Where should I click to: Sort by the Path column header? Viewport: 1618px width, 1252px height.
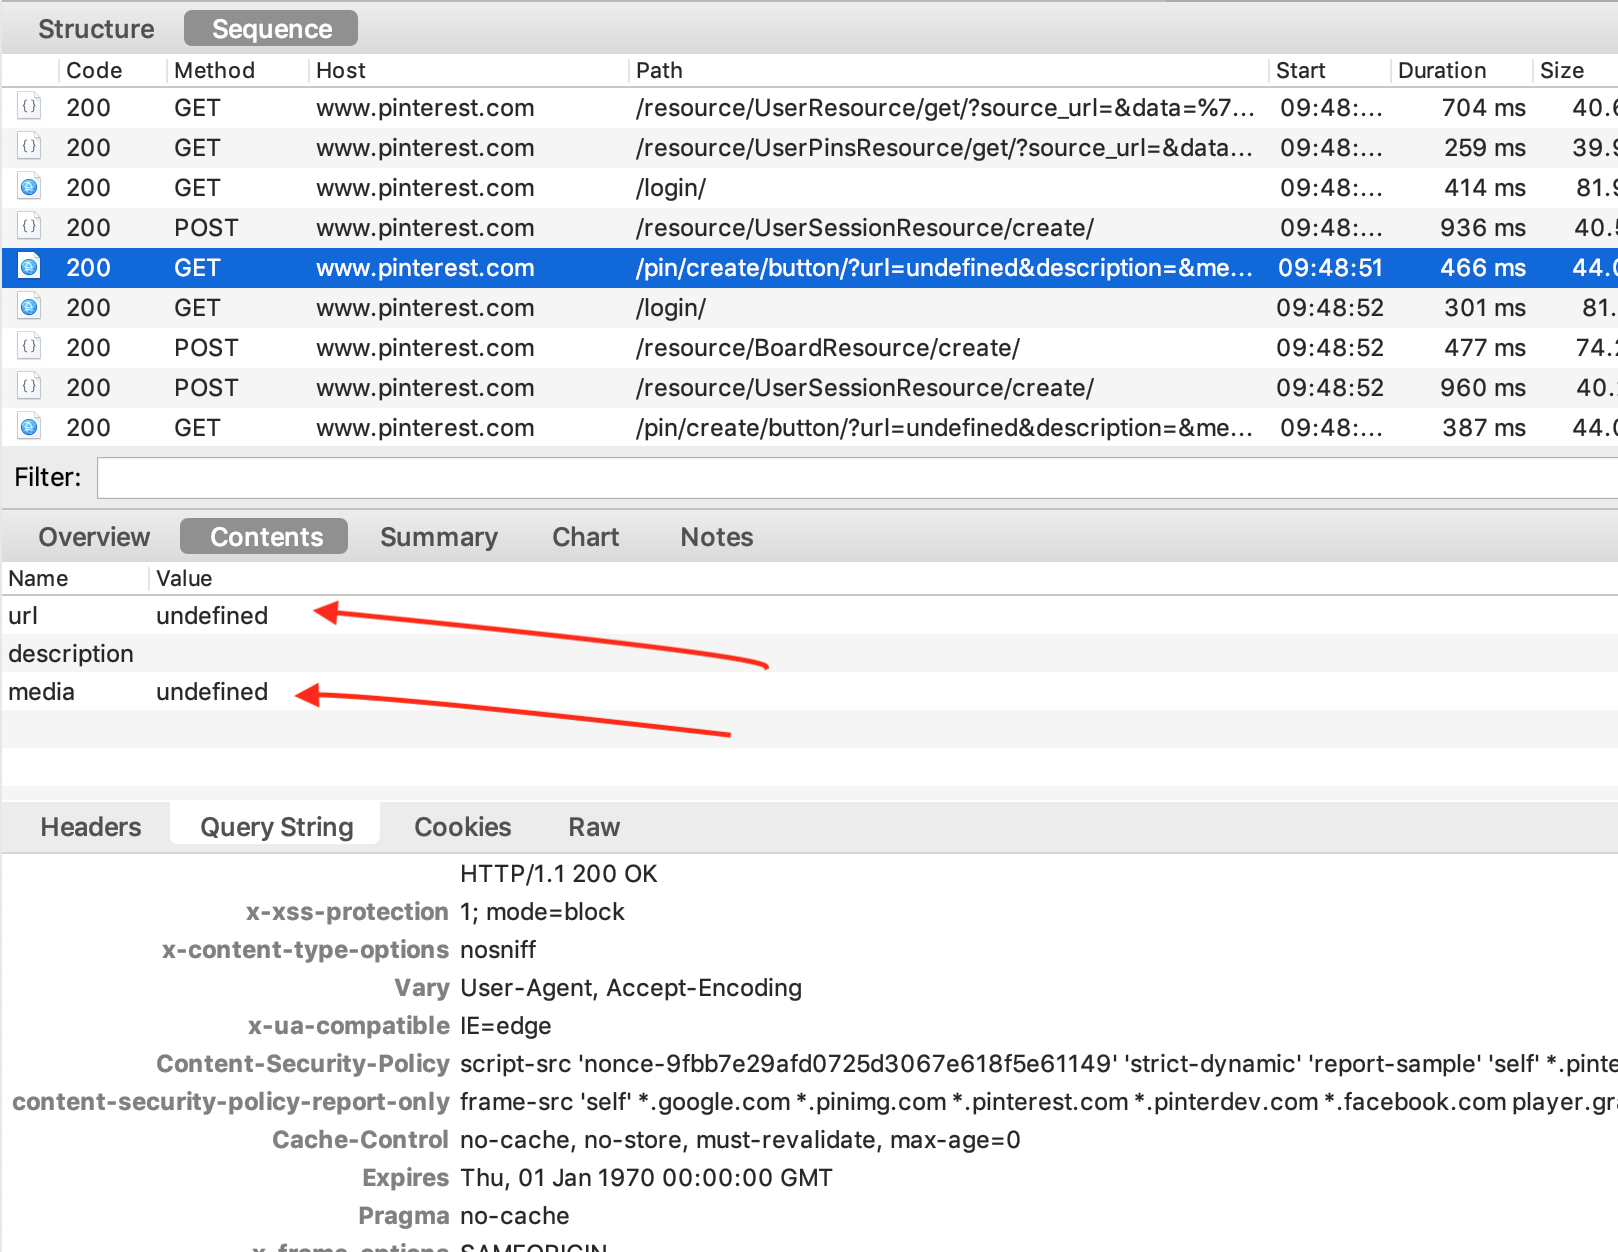click(x=948, y=70)
